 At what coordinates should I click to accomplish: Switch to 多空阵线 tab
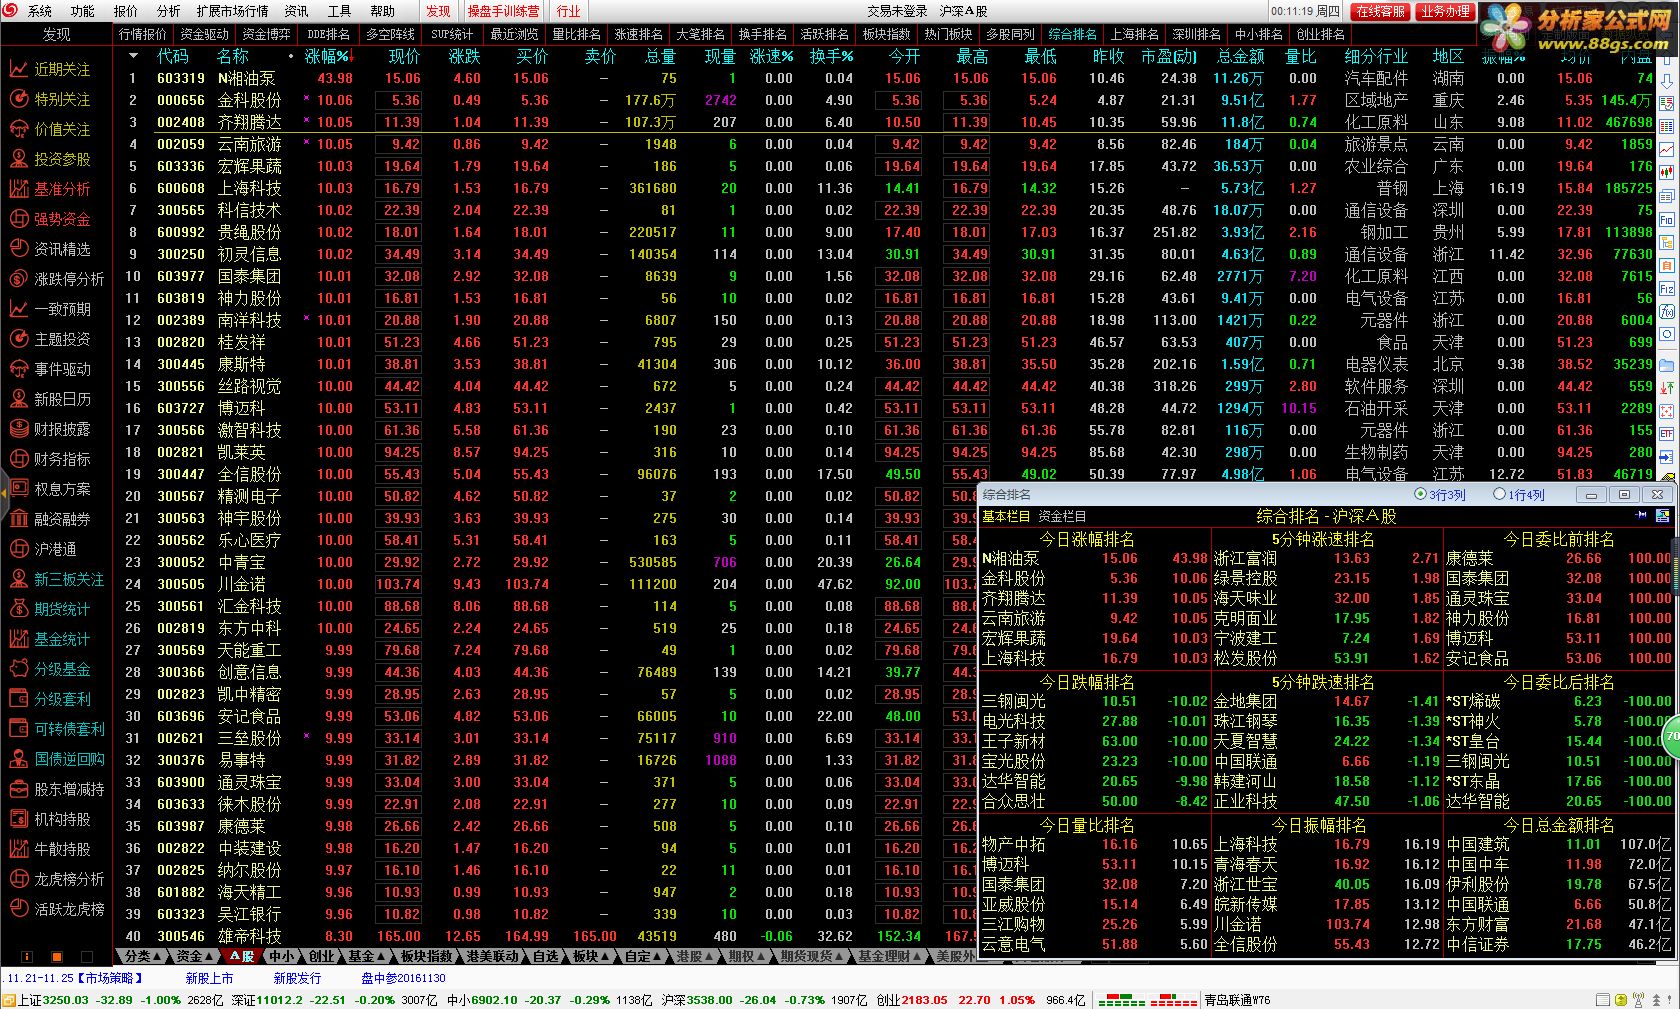(390, 34)
